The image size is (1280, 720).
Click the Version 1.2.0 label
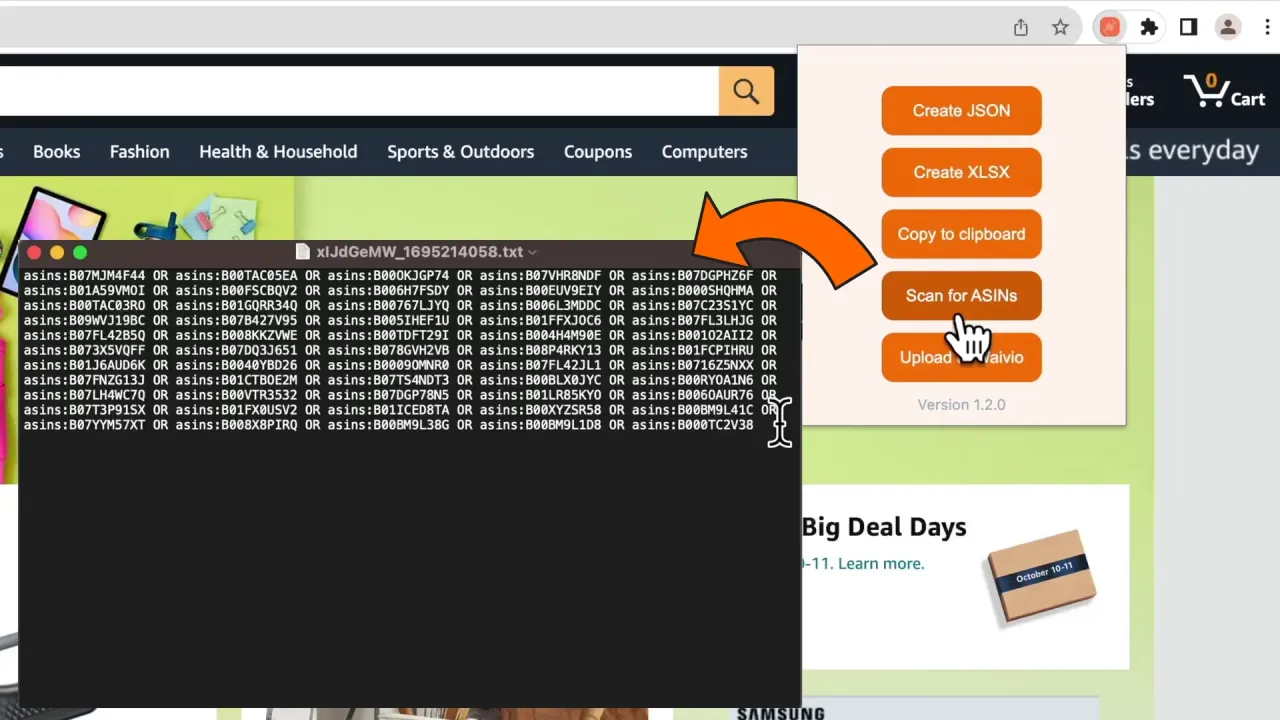pos(961,405)
